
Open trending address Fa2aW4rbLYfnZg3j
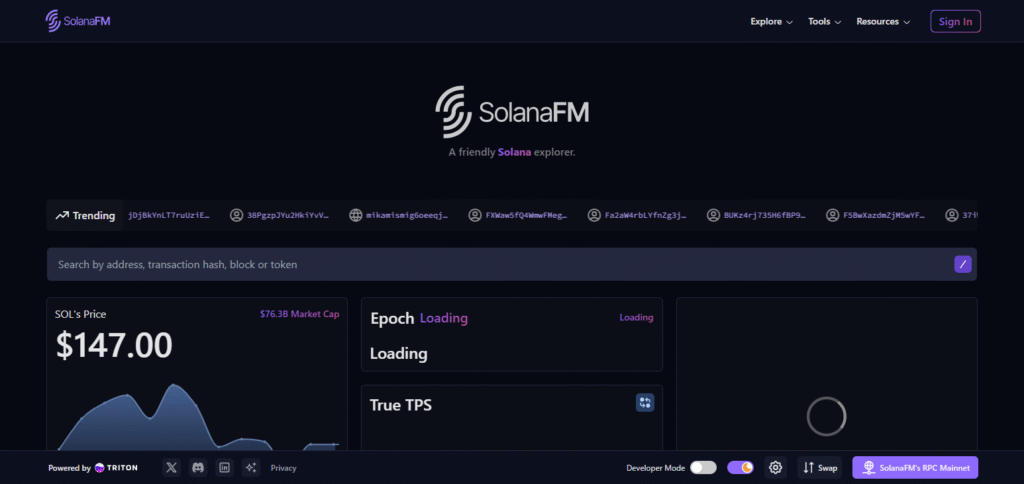(646, 215)
